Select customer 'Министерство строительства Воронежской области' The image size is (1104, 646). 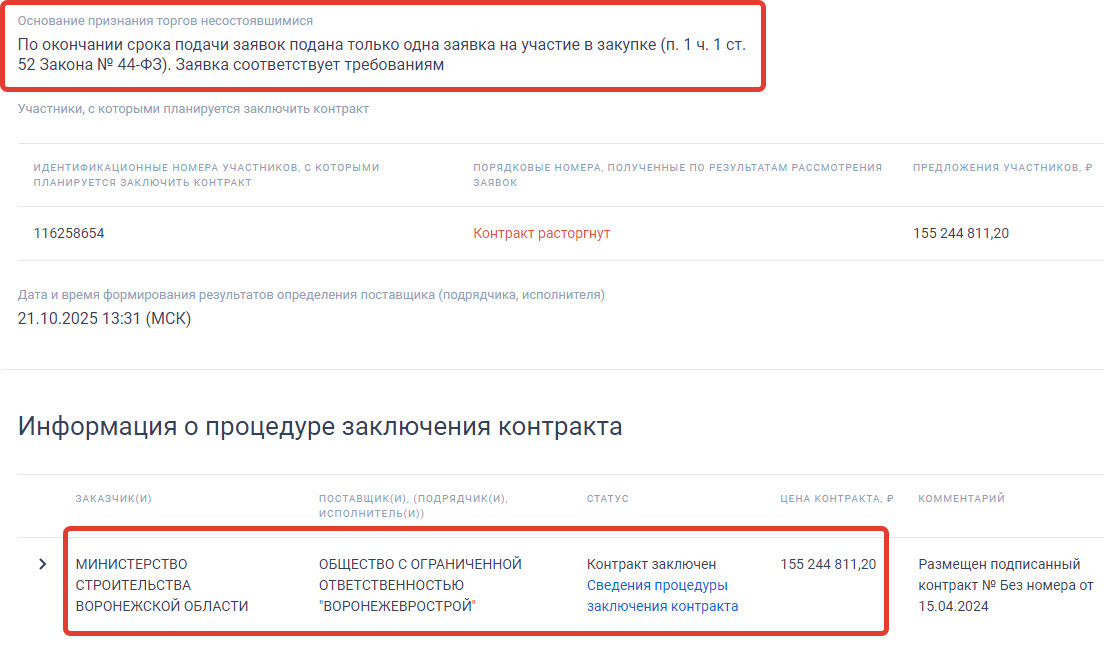click(161, 585)
